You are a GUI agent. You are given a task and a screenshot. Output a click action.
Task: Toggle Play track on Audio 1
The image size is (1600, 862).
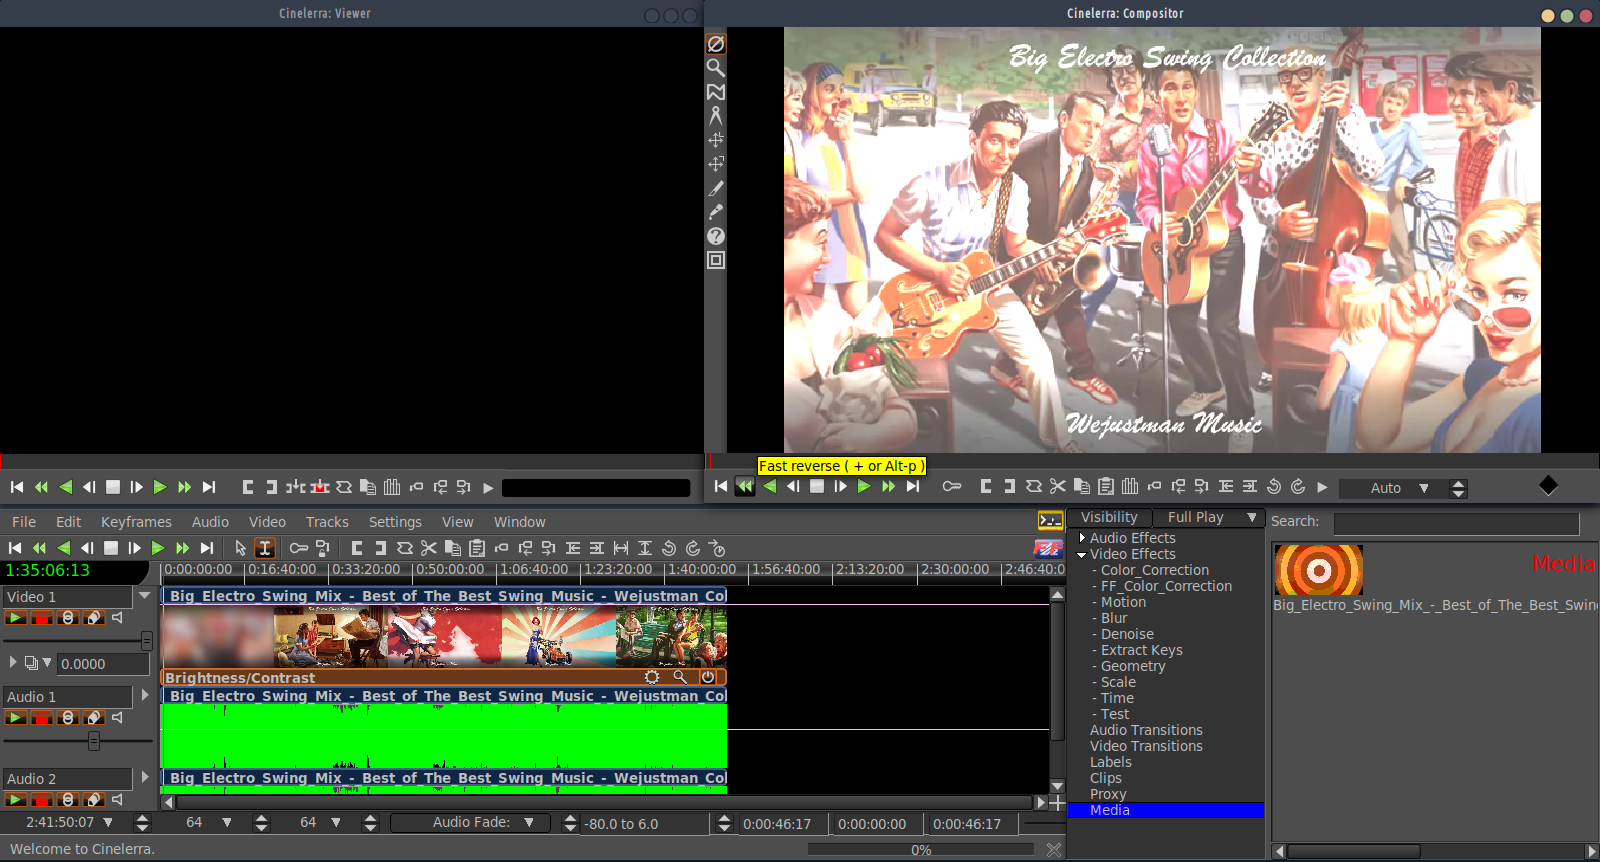(x=16, y=718)
